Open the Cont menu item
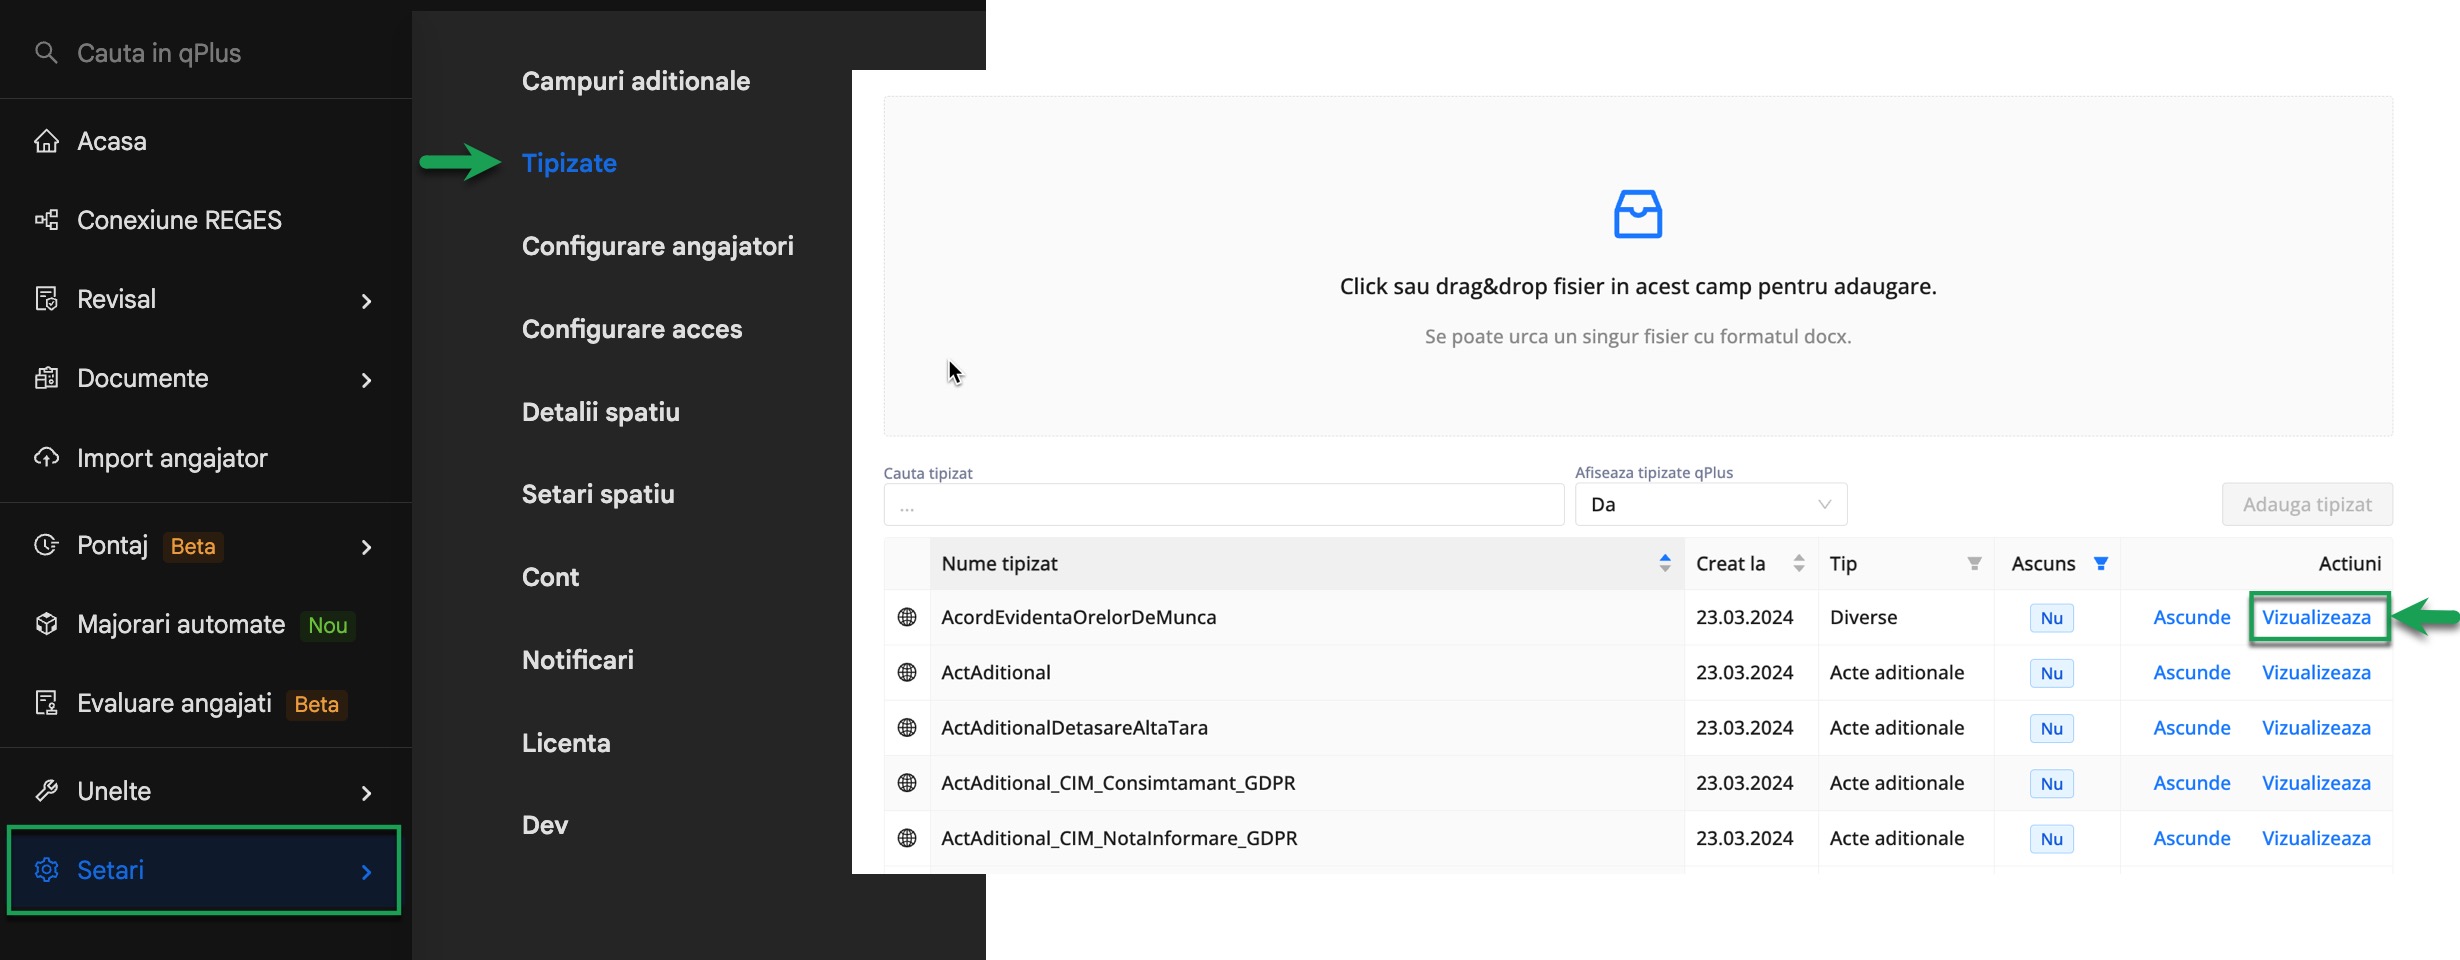Viewport: 2460px width, 960px height. tap(550, 577)
